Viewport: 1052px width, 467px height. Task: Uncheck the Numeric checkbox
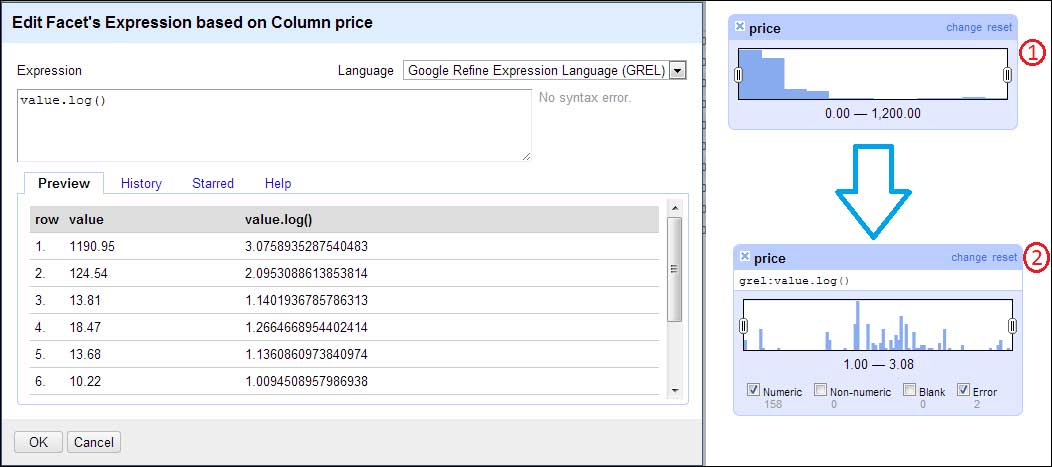tap(753, 390)
